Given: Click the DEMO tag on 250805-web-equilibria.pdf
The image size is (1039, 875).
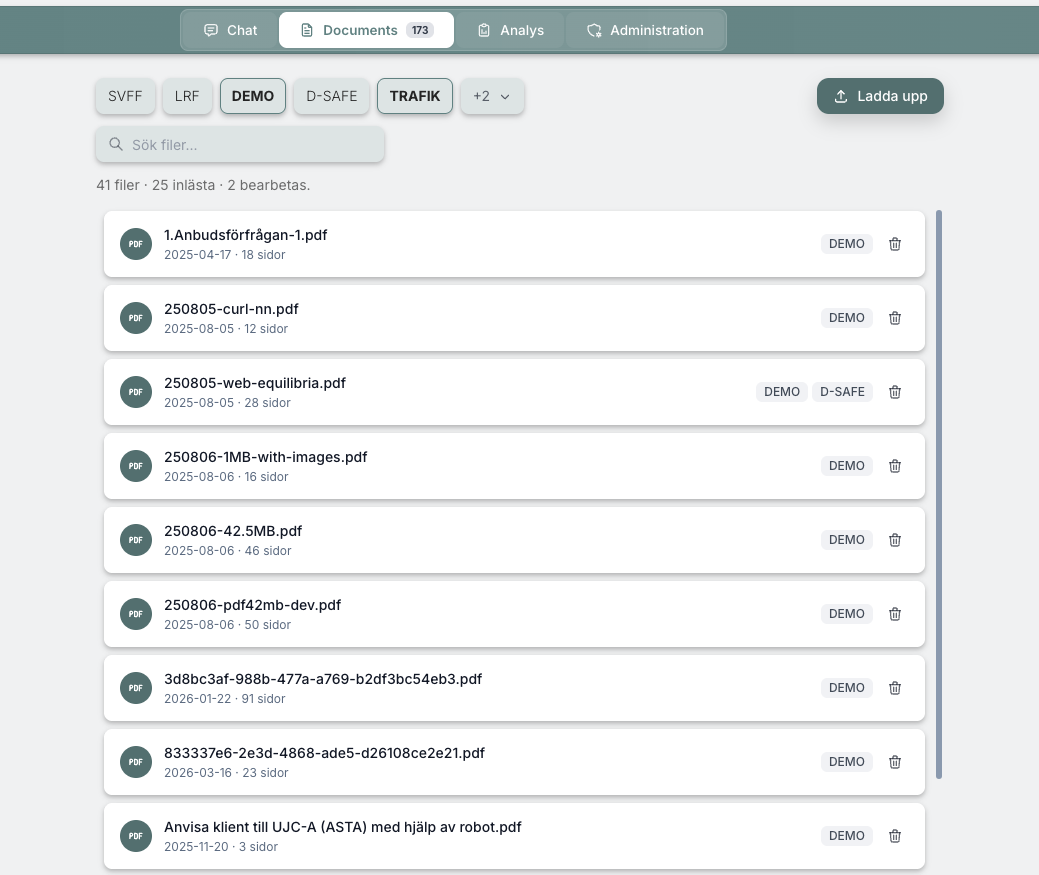Looking at the screenshot, I should pos(782,392).
